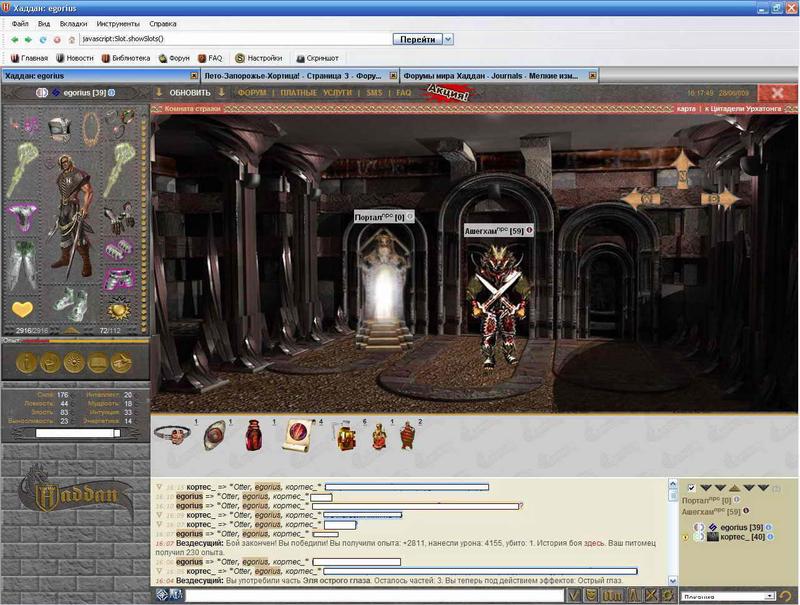Viewport: 800px width, 605px height.
Task: Select the rings equipment slot
Action: point(120,123)
